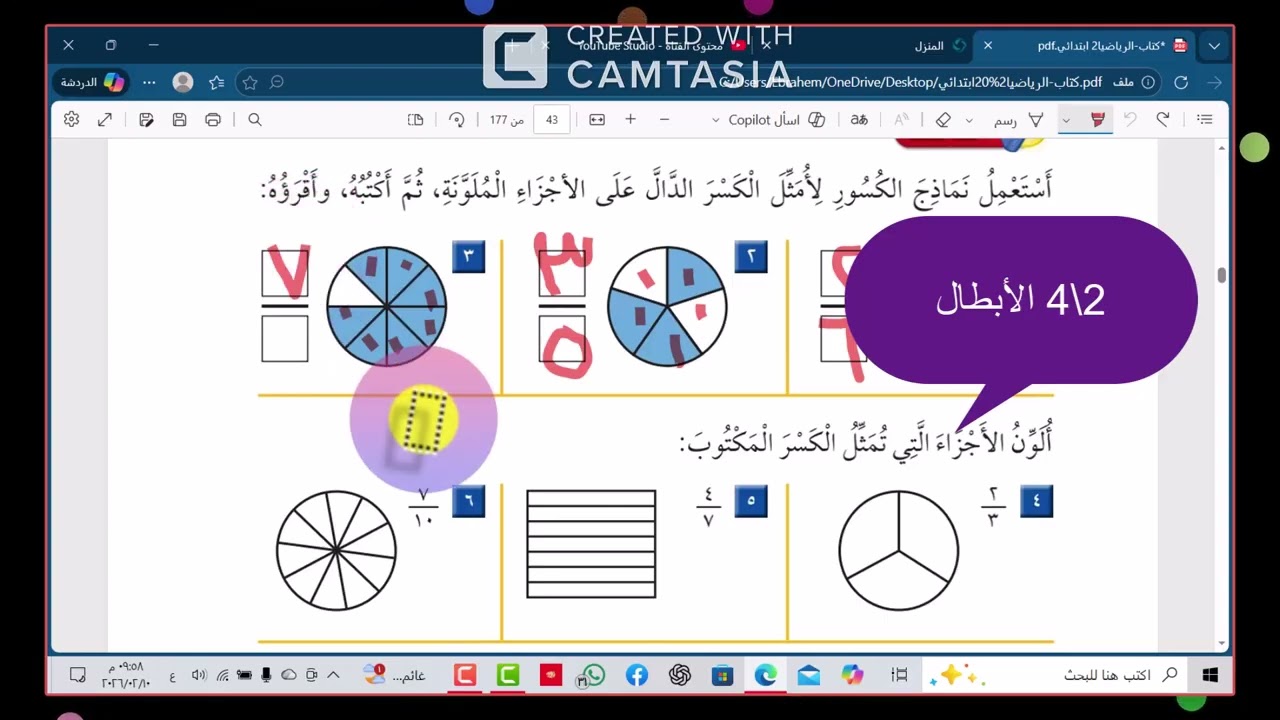The width and height of the screenshot is (1280, 720).
Task: Click the answer box under the 7 in exercise ٣
Action: click(x=285, y=338)
